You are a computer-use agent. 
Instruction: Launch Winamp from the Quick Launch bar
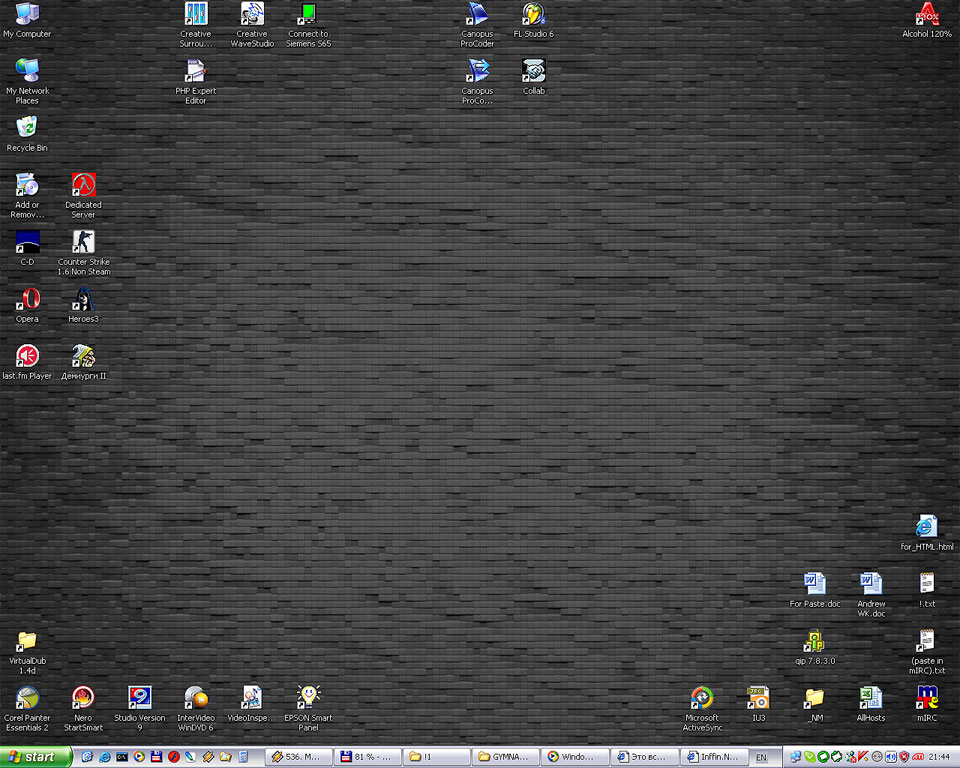(208, 757)
